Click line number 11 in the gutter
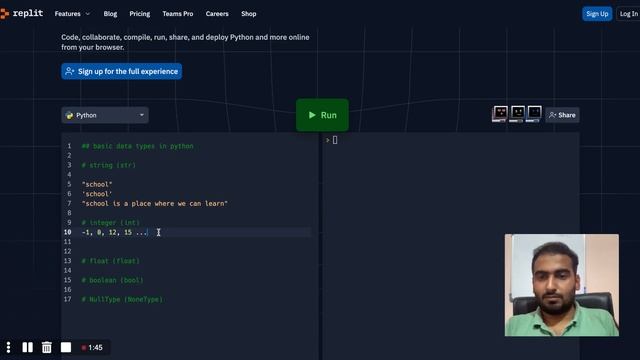The width and height of the screenshot is (640, 360). (x=67, y=242)
